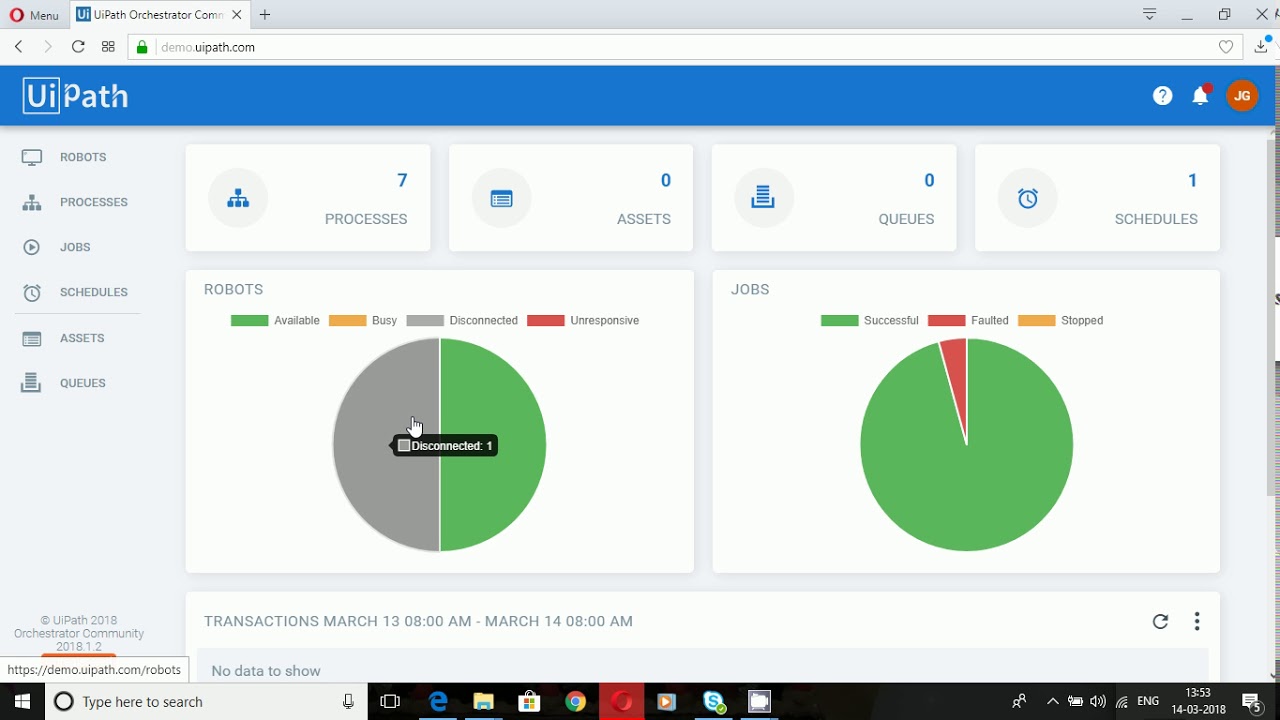The height and width of the screenshot is (720, 1280).
Task: Click the Processes card icon
Action: (238, 198)
